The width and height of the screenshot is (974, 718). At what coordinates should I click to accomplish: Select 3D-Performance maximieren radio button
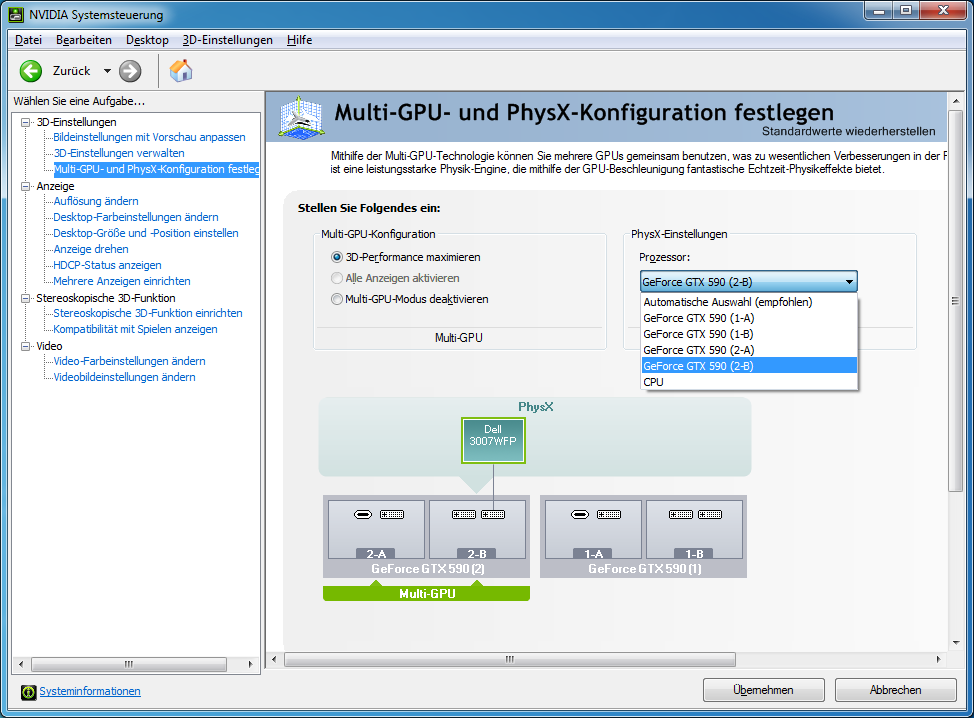[337, 257]
